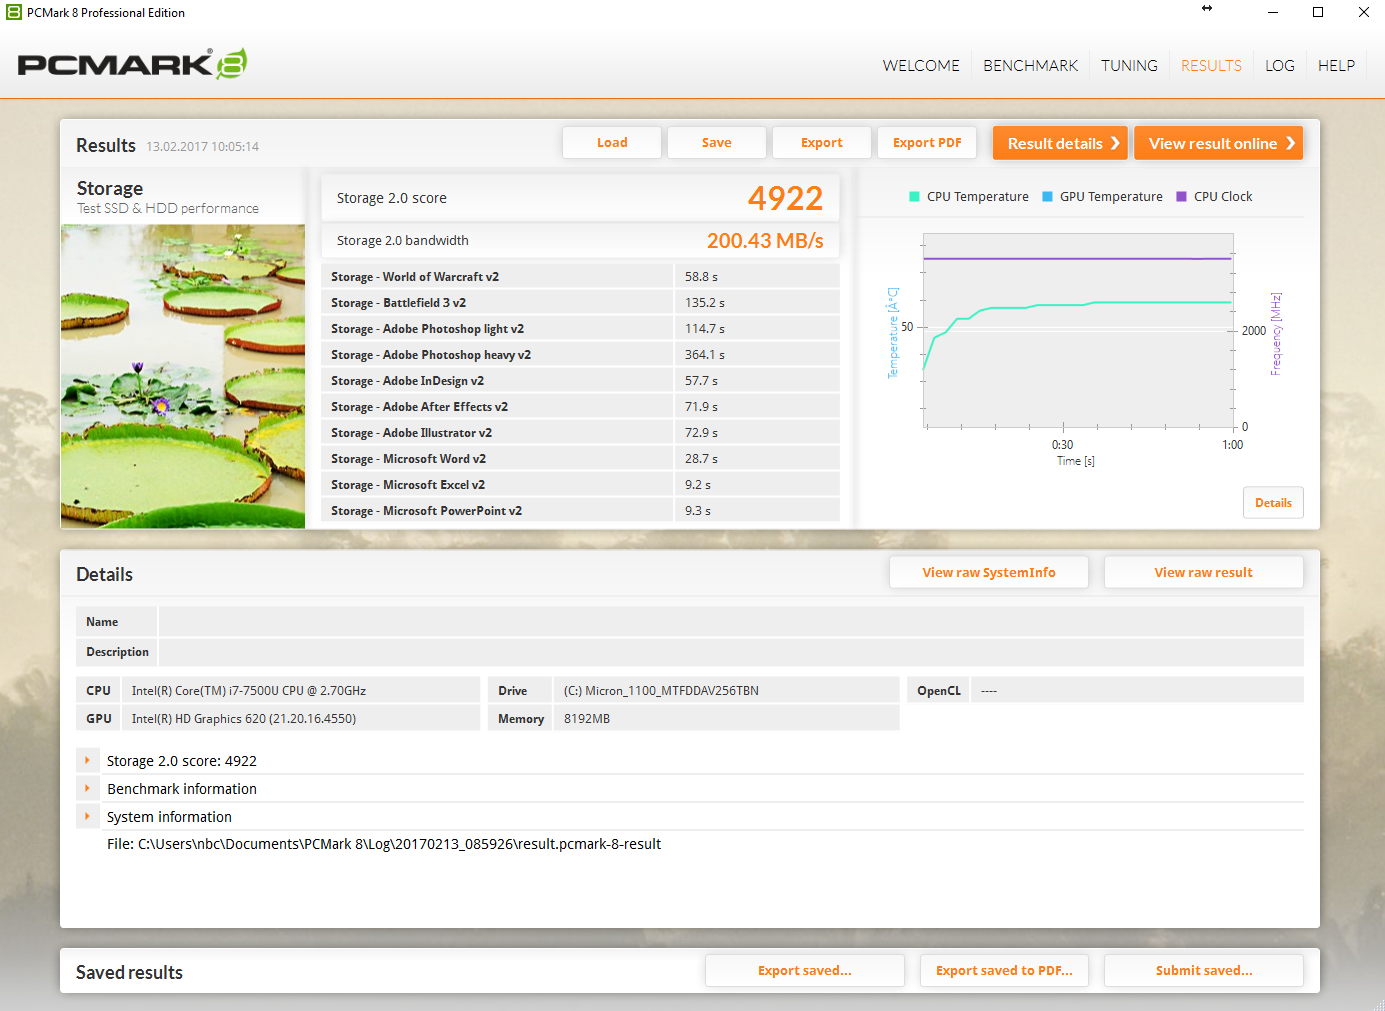This screenshot has height=1011, width=1385.
Task: Click the result file path text
Action: pos(384,844)
